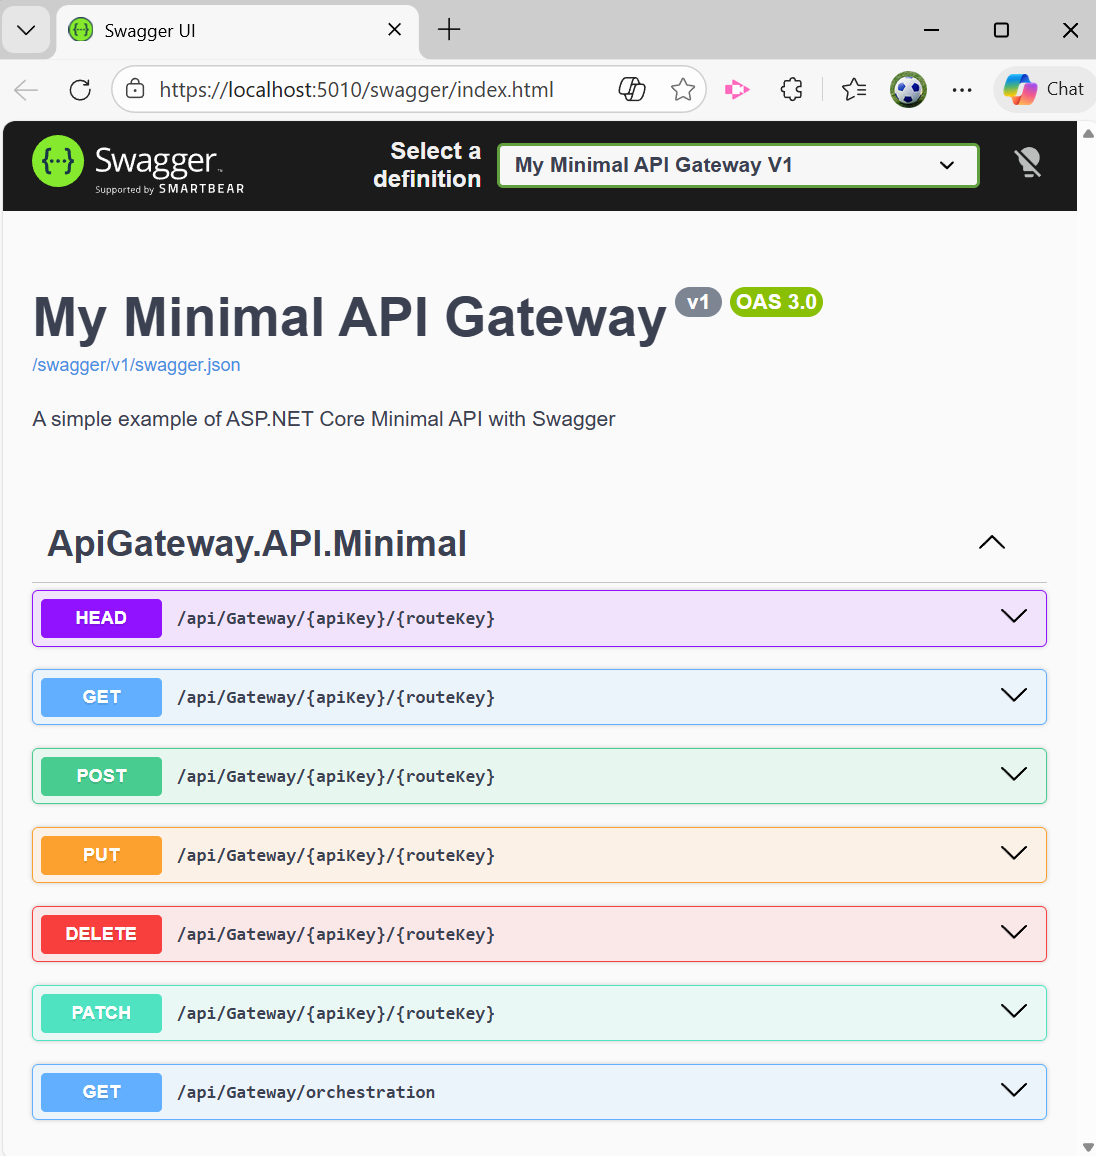This screenshot has height=1156, width=1096.
Task: Expand the POST endpoint chevron
Action: pos(1014,774)
